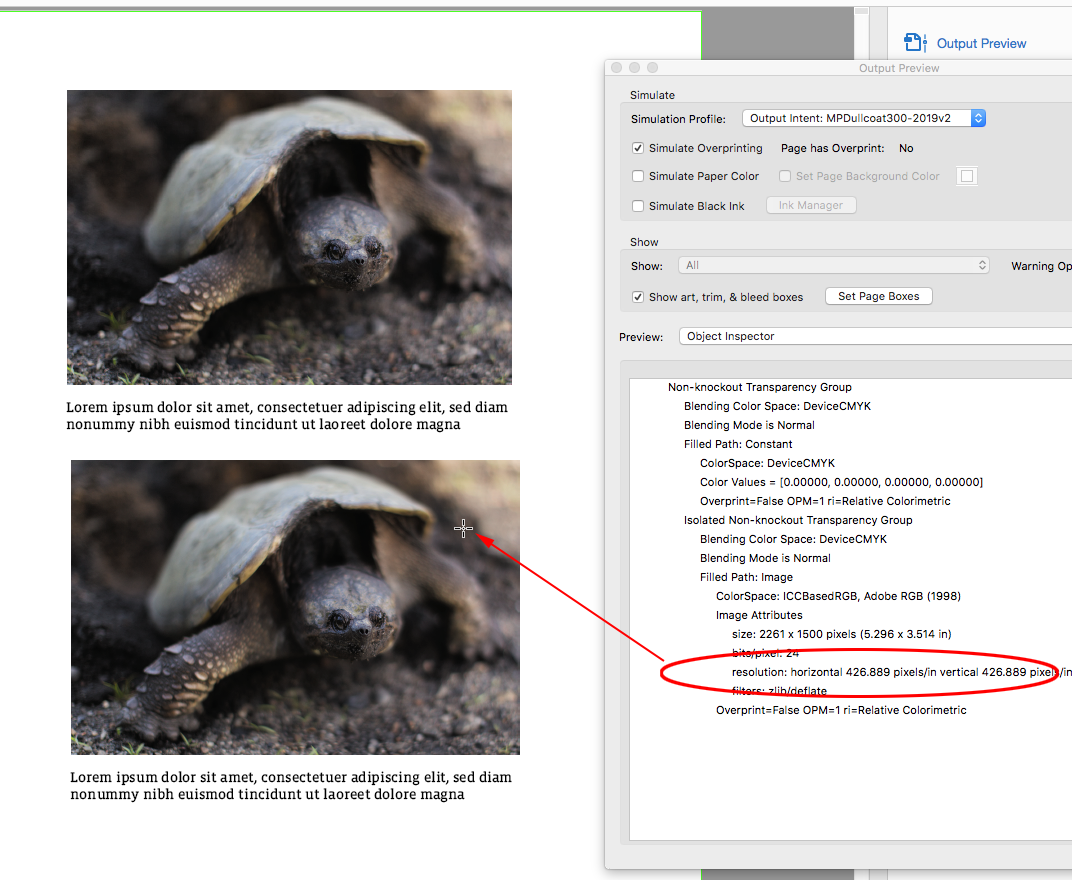Select the Filled Path: Image entry
This screenshot has width=1072, height=880.
pyautogui.click(x=746, y=577)
